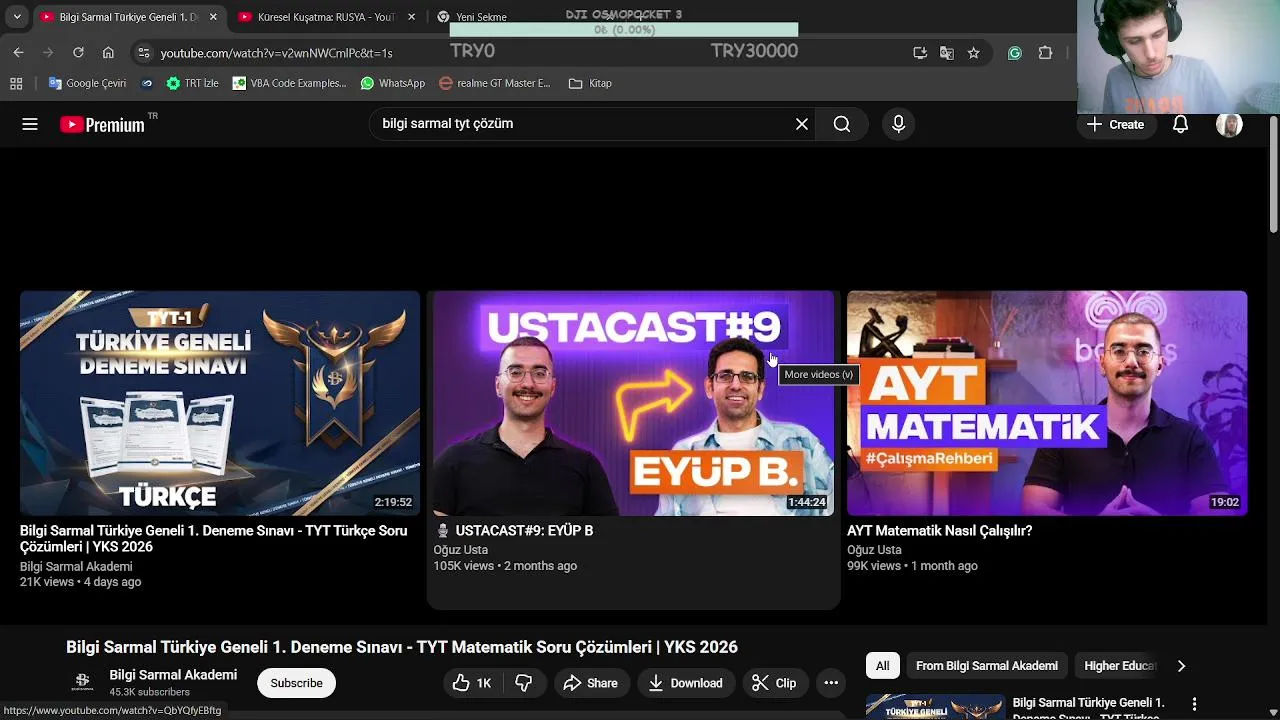
Task: Show next filter chips with right arrow
Action: (1181, 666)
